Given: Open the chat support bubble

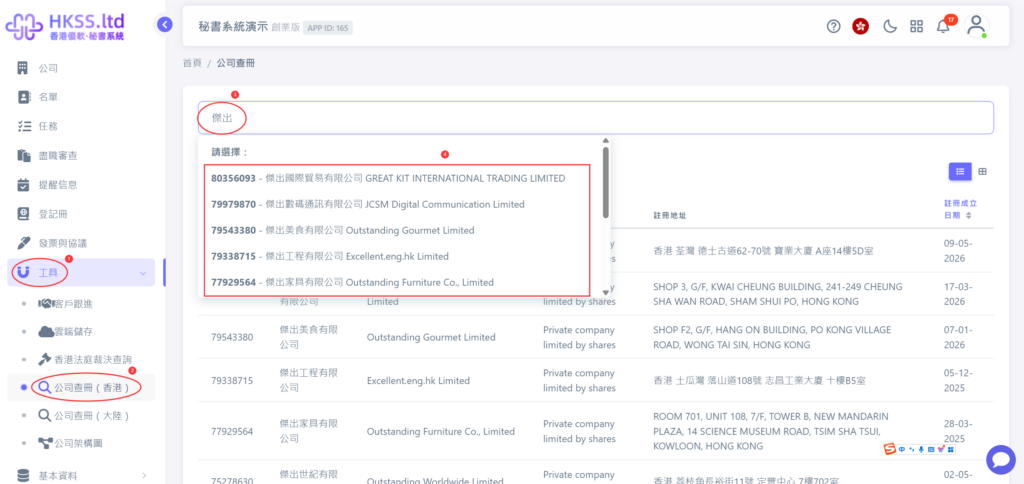Looking at the screenshot, I should point(1000,460).
